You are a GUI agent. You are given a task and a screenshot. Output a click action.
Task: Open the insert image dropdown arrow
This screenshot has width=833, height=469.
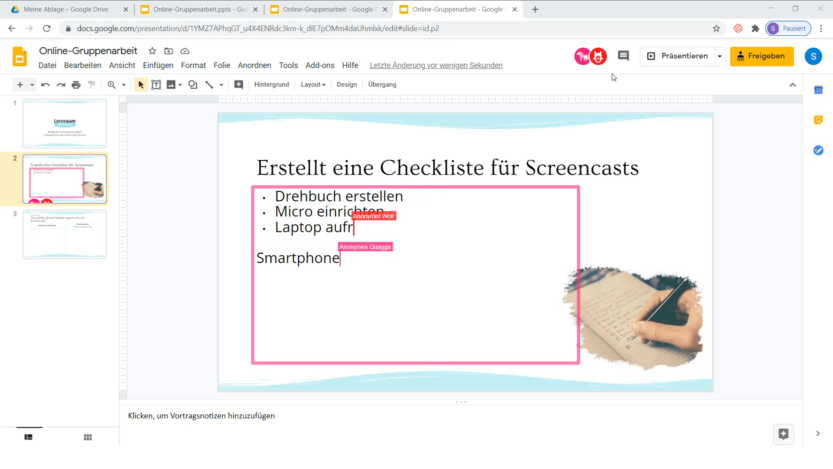pos(181,84)
